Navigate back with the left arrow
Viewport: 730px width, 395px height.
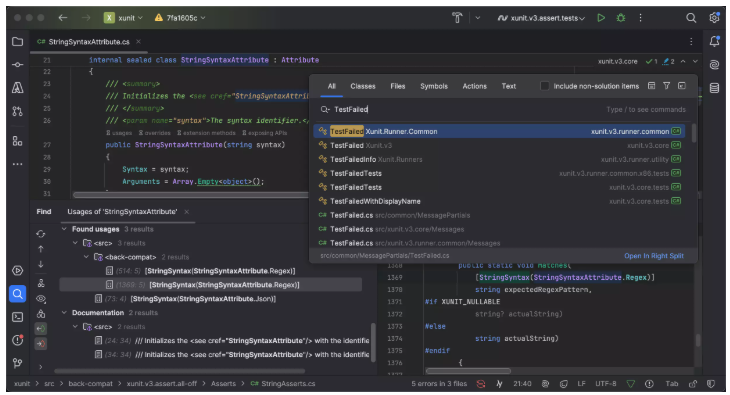[63, 18]
